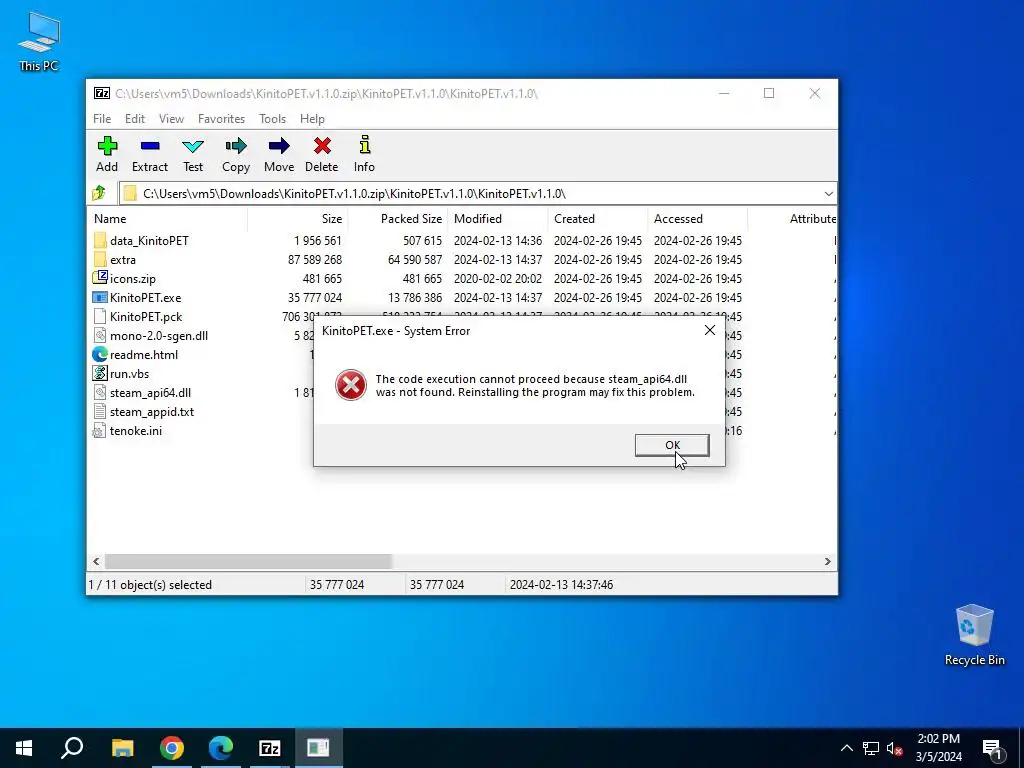Click the red Delete toolbar icon
The image size is (1024, 768).
click(322, 146)
